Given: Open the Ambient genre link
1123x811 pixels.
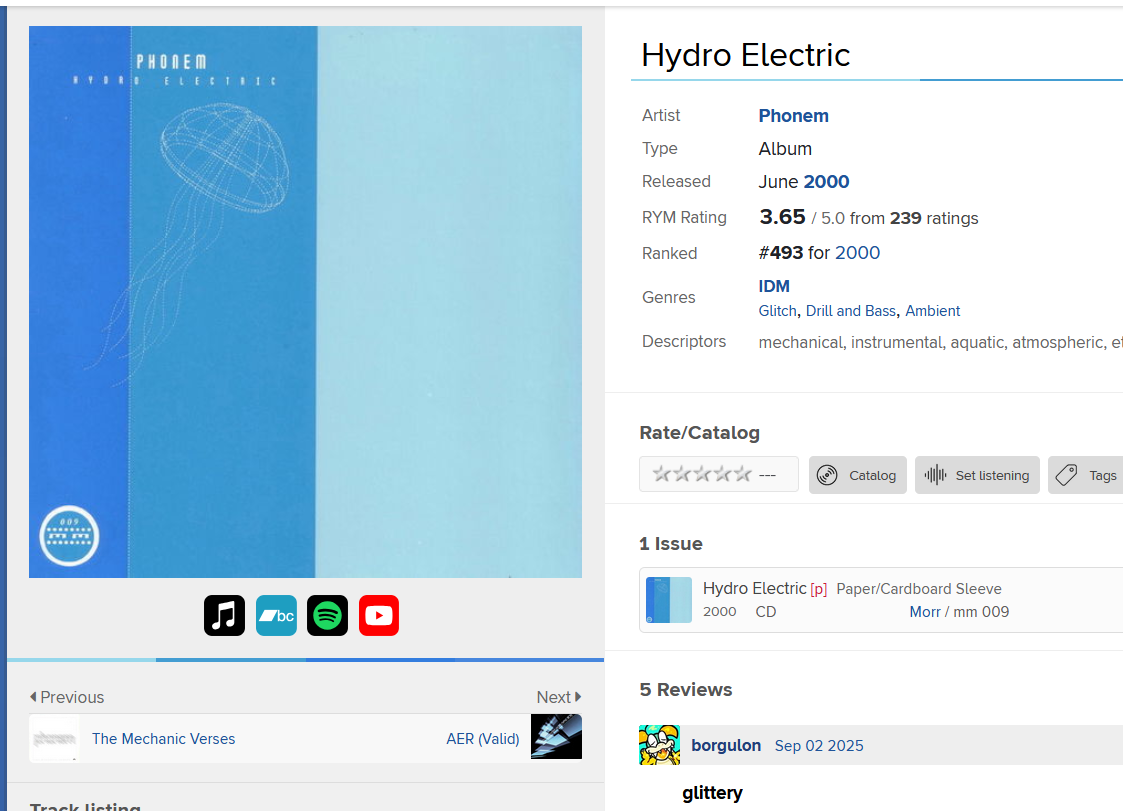Looking at the screenshot, I should (x=932, y=311).
